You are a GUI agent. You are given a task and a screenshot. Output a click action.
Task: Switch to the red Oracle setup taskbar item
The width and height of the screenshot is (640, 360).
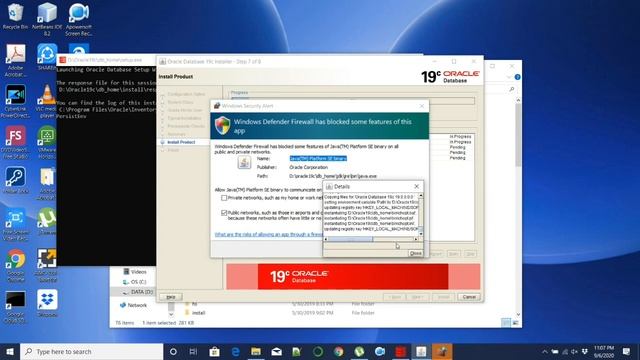pos(400,351)
